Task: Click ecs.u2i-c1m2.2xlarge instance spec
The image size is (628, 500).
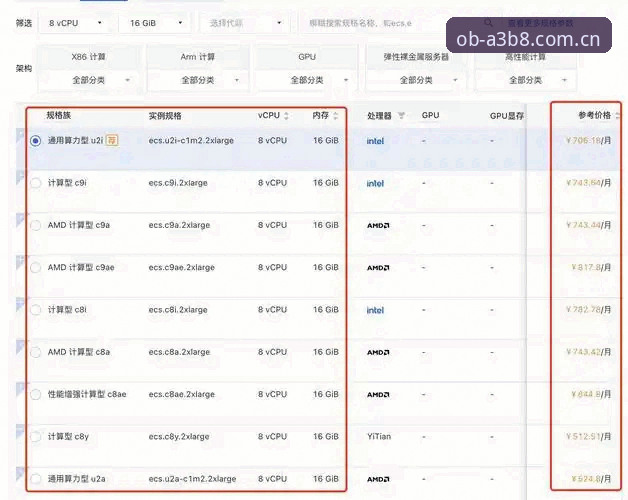Action: [x=191, y=141]
